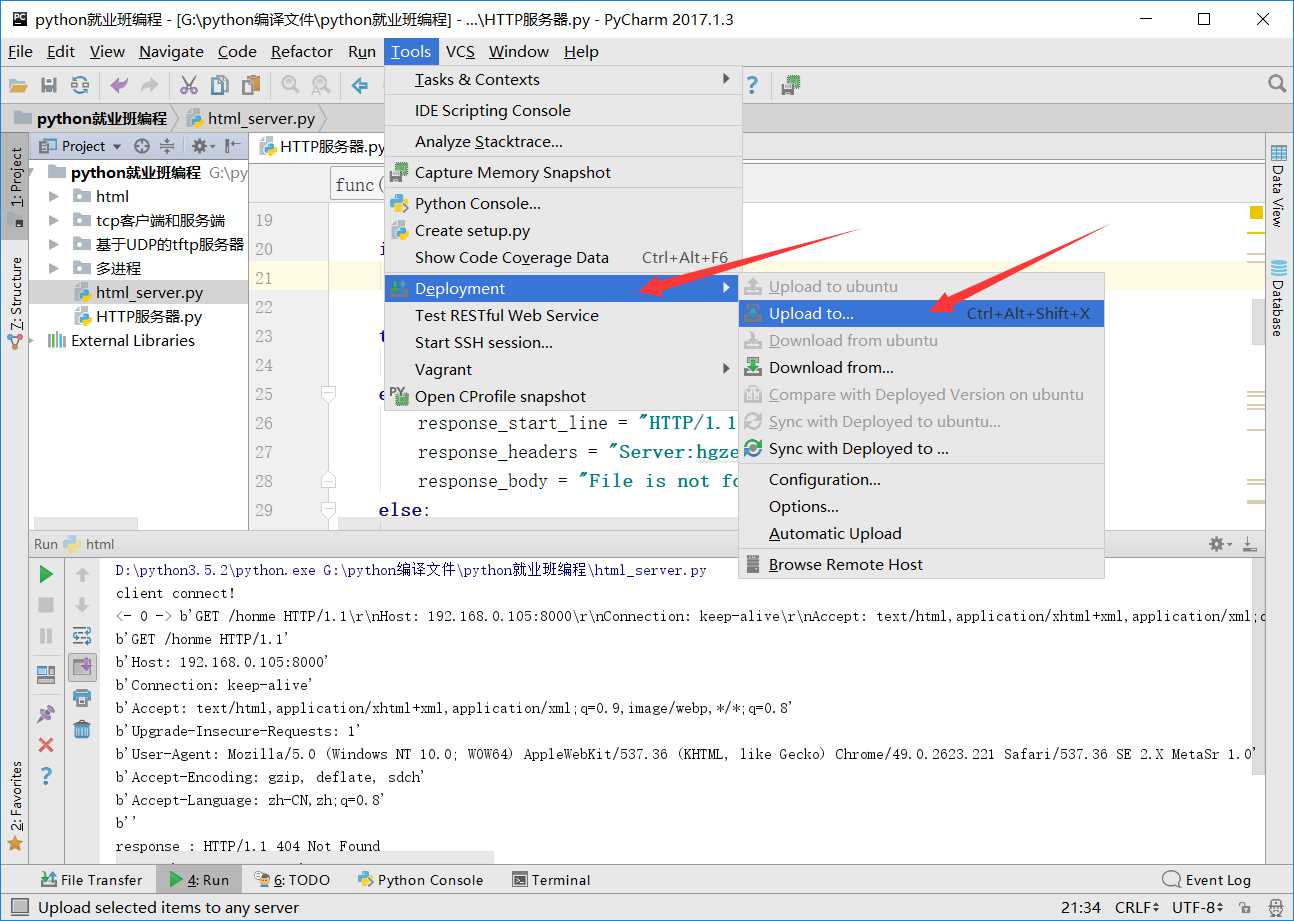Image resolution: width=1294 pixels, height=921 pixels.
Task: Click the Run panel help question mark
Action: click(46, 776)
